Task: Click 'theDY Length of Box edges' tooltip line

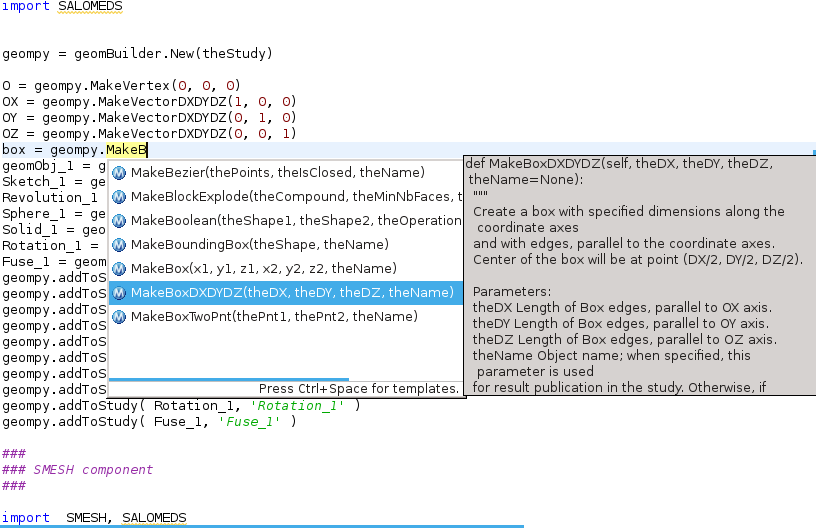Action: coord(621,324)
